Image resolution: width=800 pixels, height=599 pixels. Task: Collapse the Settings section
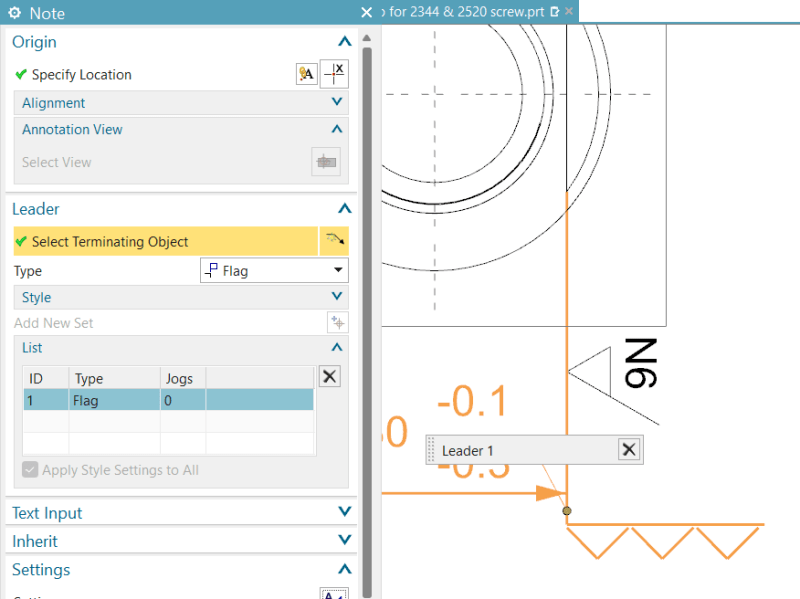point(345,569)
